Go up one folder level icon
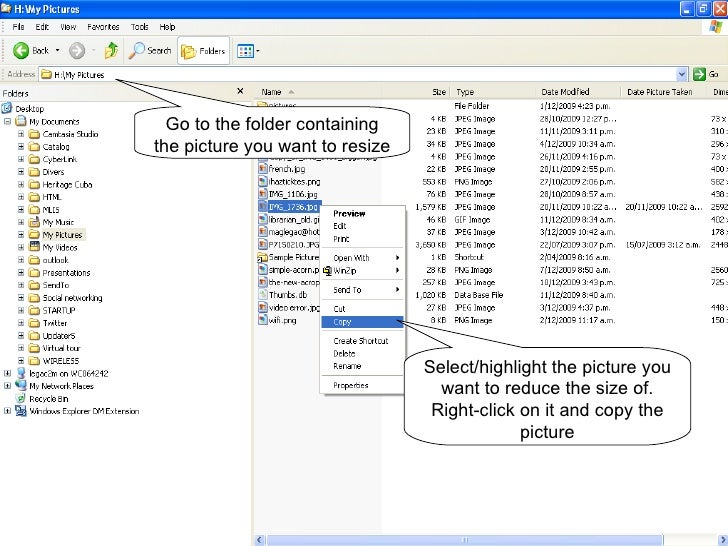728x546 pixels. [x=111, y=50]
